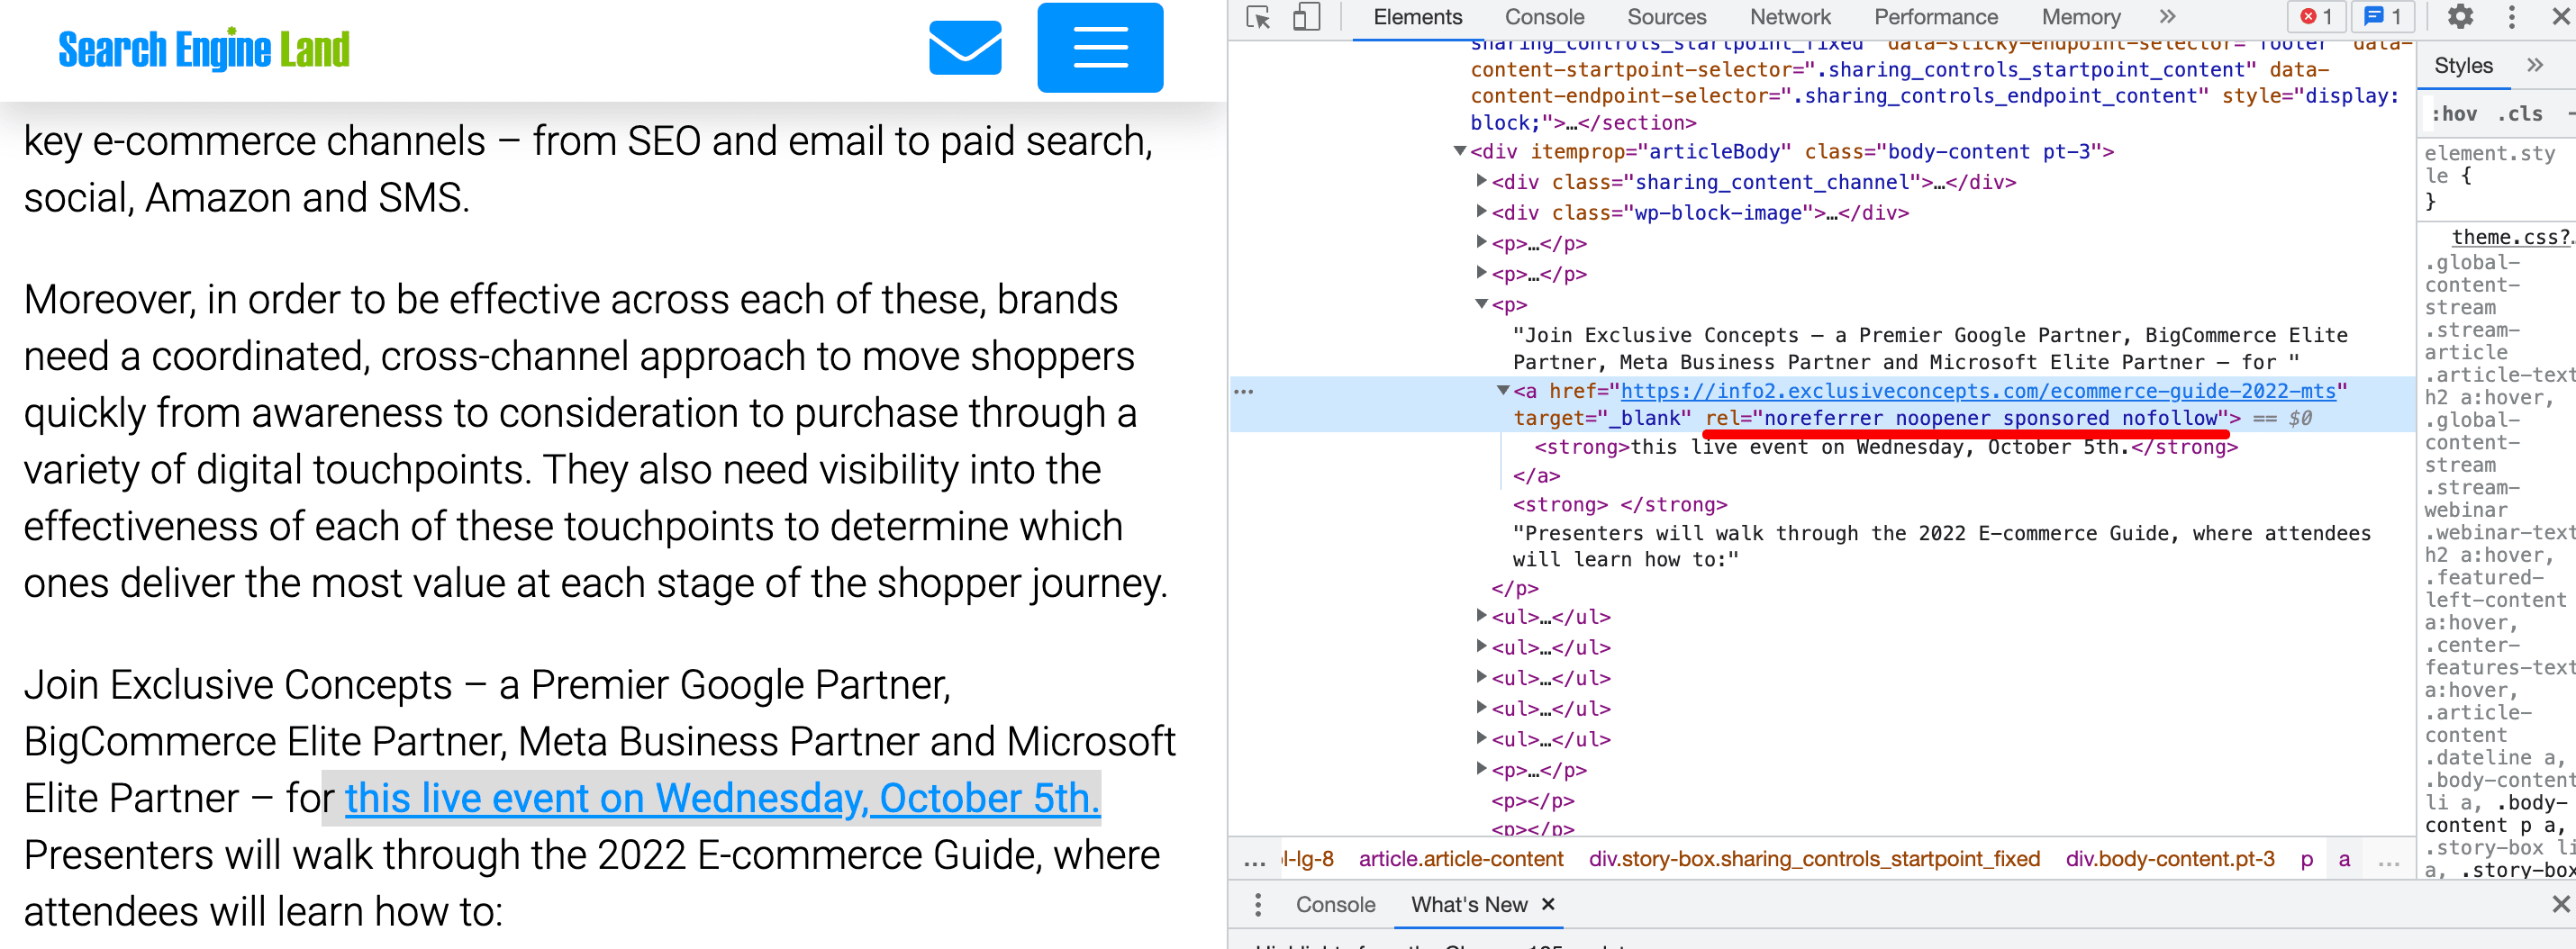Click the email envelope icon
2576x949 pixels.
[x=965, y=47]
